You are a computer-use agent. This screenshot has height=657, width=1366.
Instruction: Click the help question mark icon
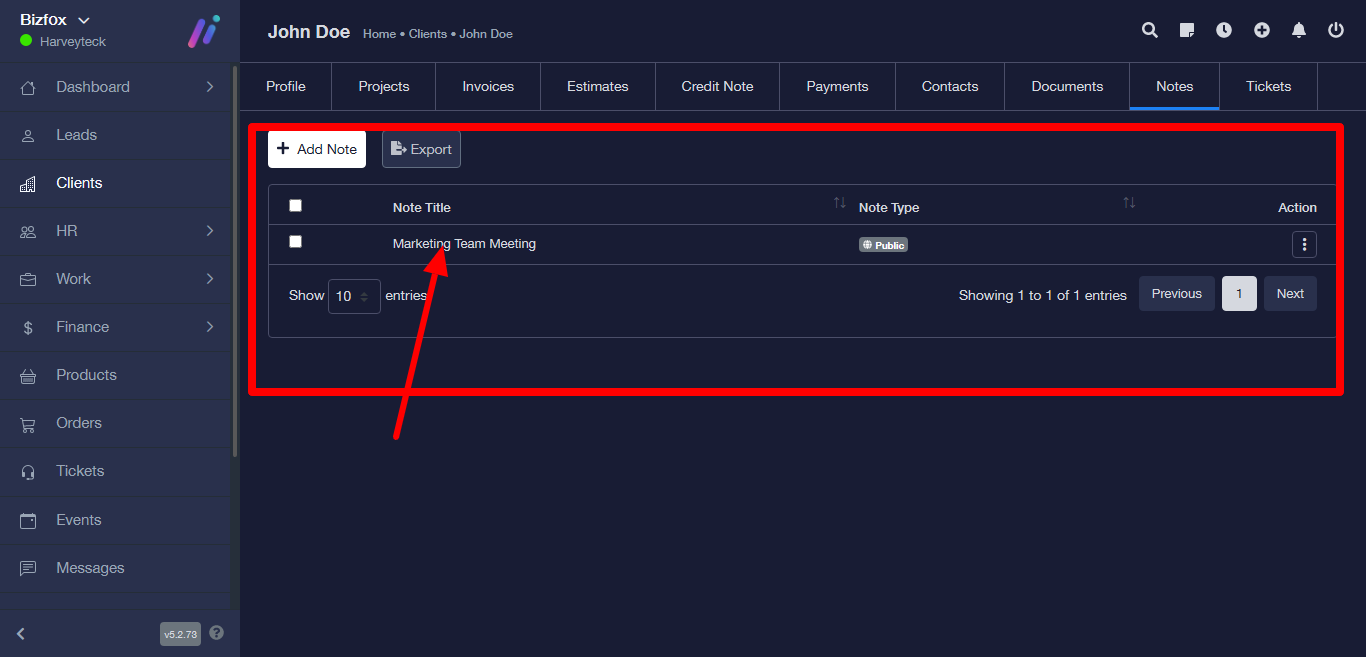click(x=217, y=633)
